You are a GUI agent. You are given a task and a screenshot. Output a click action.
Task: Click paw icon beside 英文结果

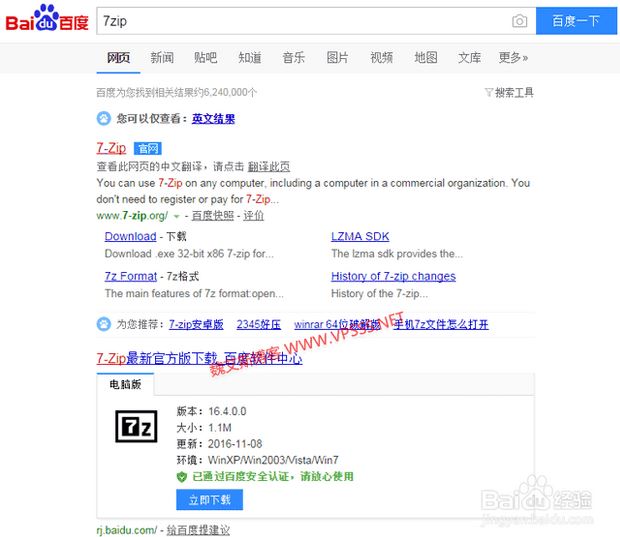coord(104,118)
